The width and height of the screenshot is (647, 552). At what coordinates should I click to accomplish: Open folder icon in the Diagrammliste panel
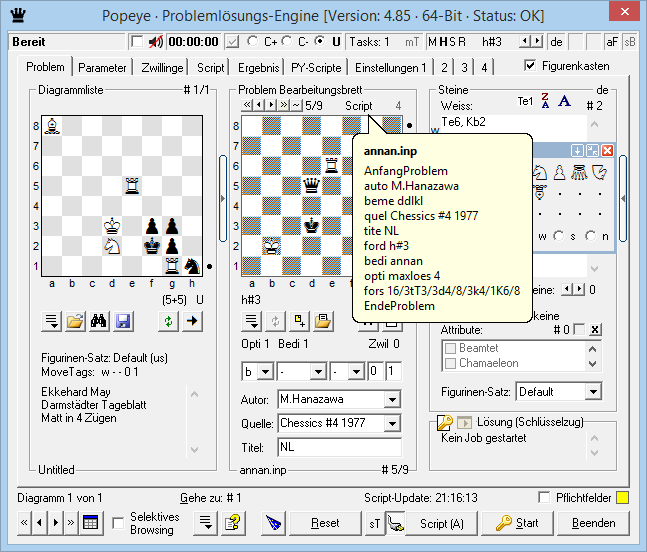pyautogui.click(x=76, y=321)
